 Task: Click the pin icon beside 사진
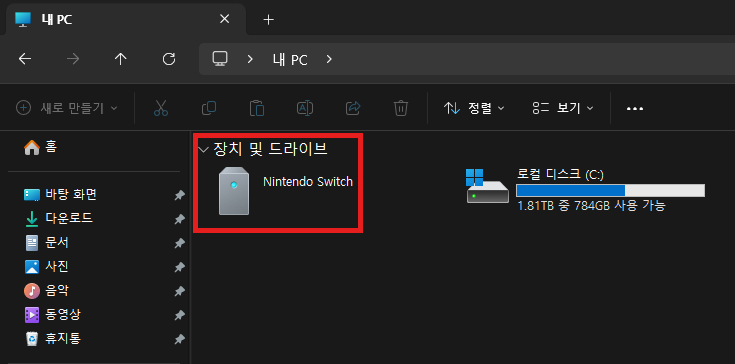click(180, 267)
